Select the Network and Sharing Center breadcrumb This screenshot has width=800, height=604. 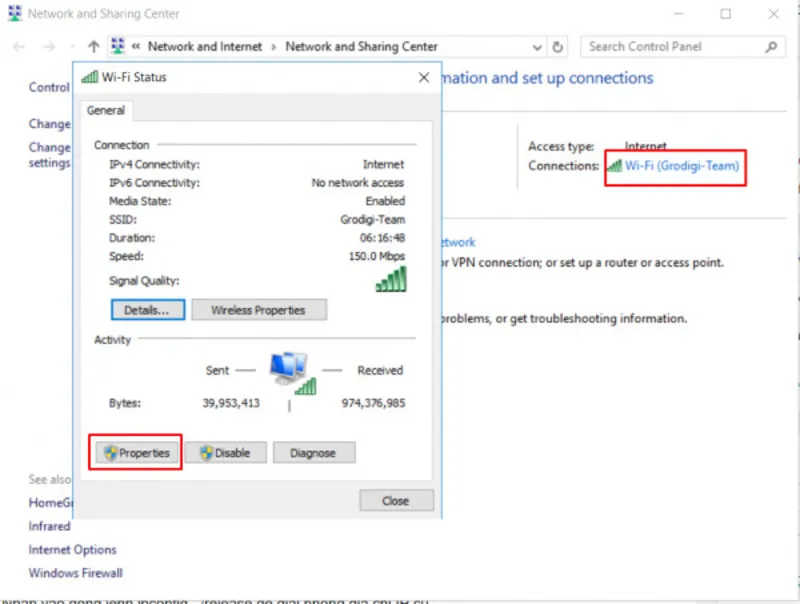[x=361, y=46]
